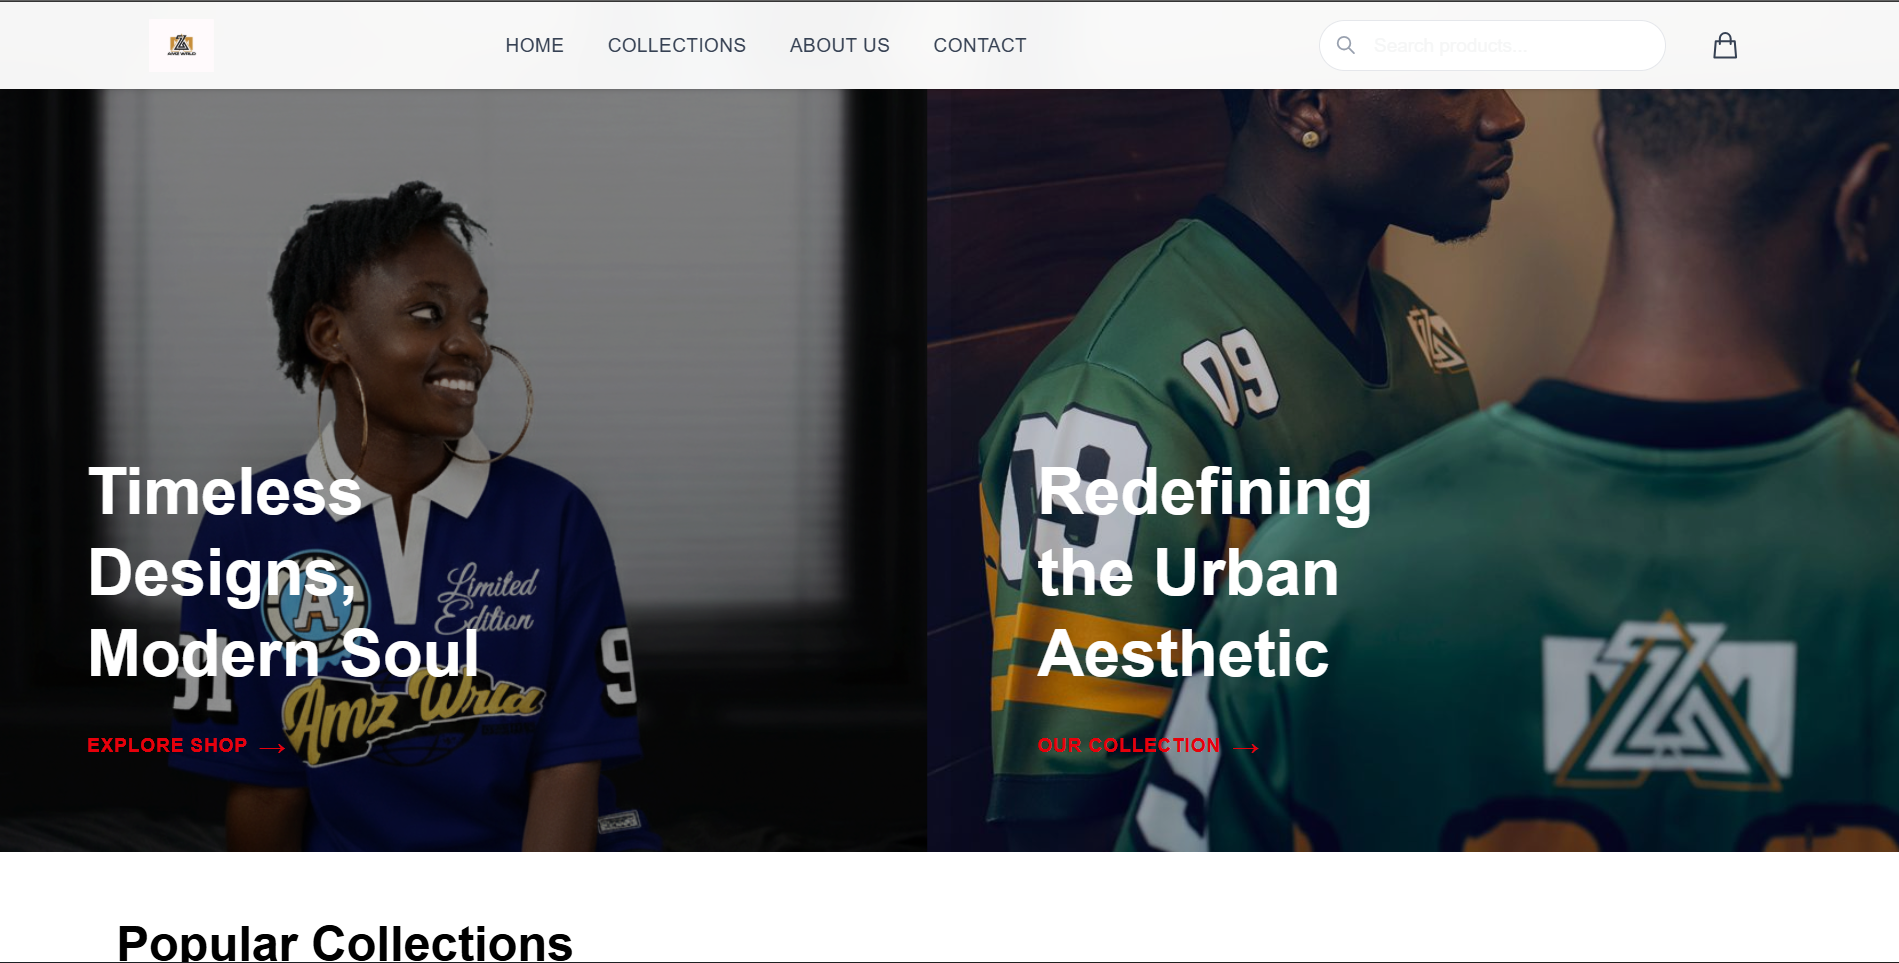
Task: Click the search magnifier icon
Action: [x=1346, y=45]
